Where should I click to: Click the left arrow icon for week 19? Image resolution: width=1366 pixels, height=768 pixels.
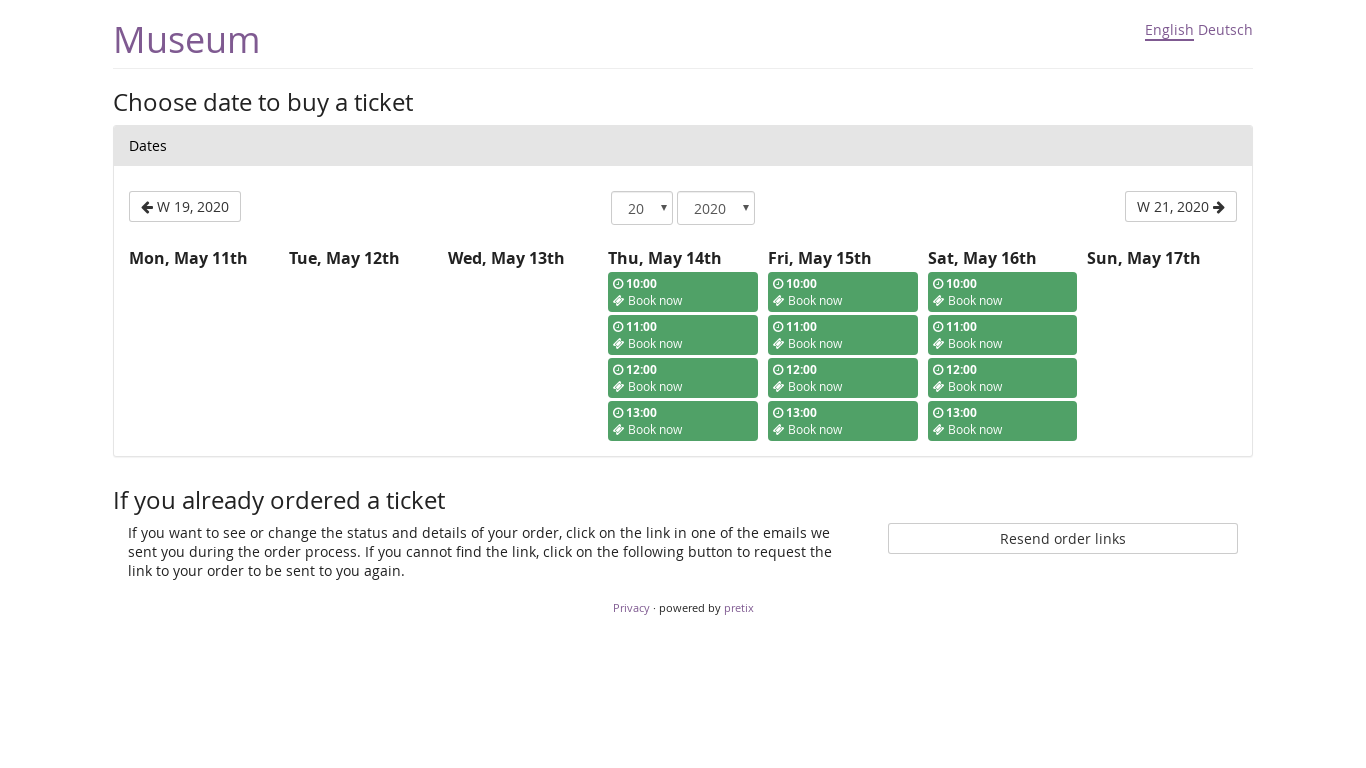click(147, 207)
